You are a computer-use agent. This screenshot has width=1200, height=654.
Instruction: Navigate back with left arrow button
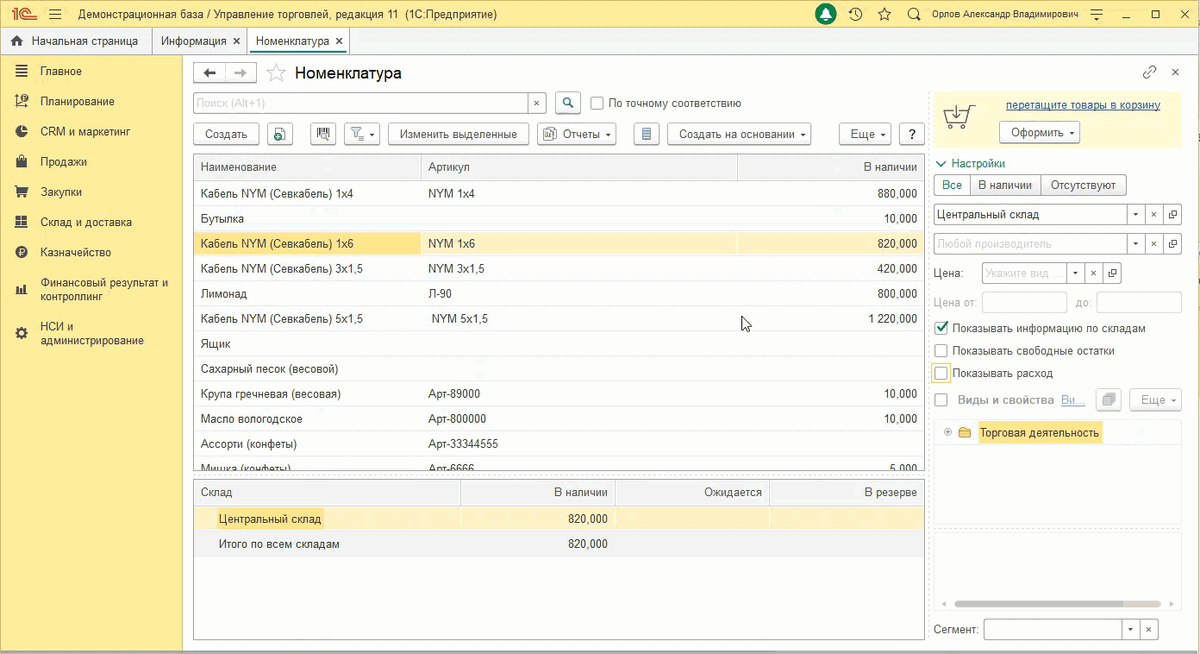210,73
